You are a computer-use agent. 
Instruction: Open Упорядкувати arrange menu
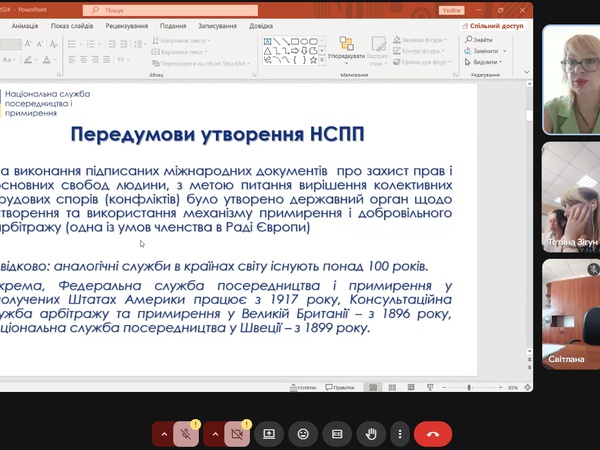coord(346,51)
